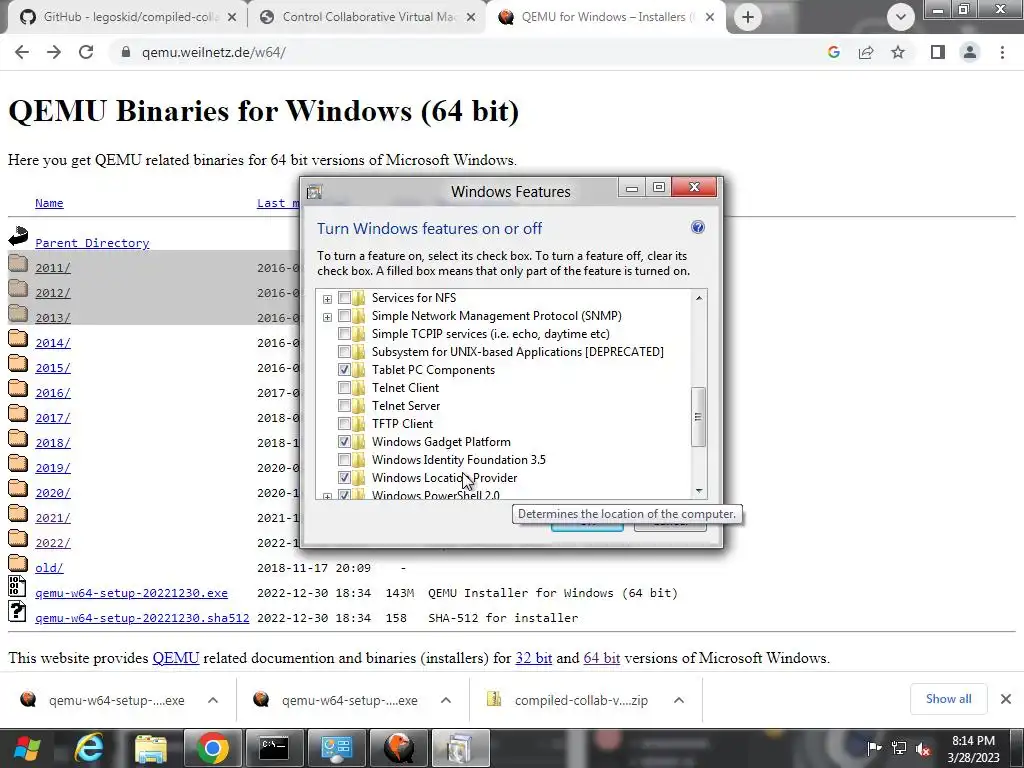This screenshot has width=1024, height=768.
Task: Enable Subsystem for UNIX-based Applications checkbox
Action: coord(344,352)
